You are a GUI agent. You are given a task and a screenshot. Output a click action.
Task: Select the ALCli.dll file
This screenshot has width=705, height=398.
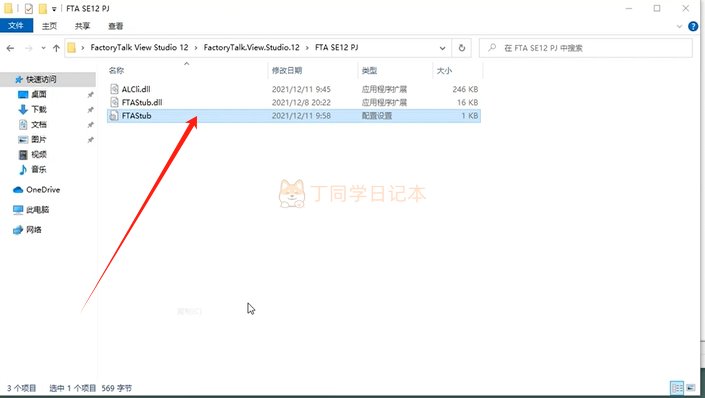tap(294, 89)
